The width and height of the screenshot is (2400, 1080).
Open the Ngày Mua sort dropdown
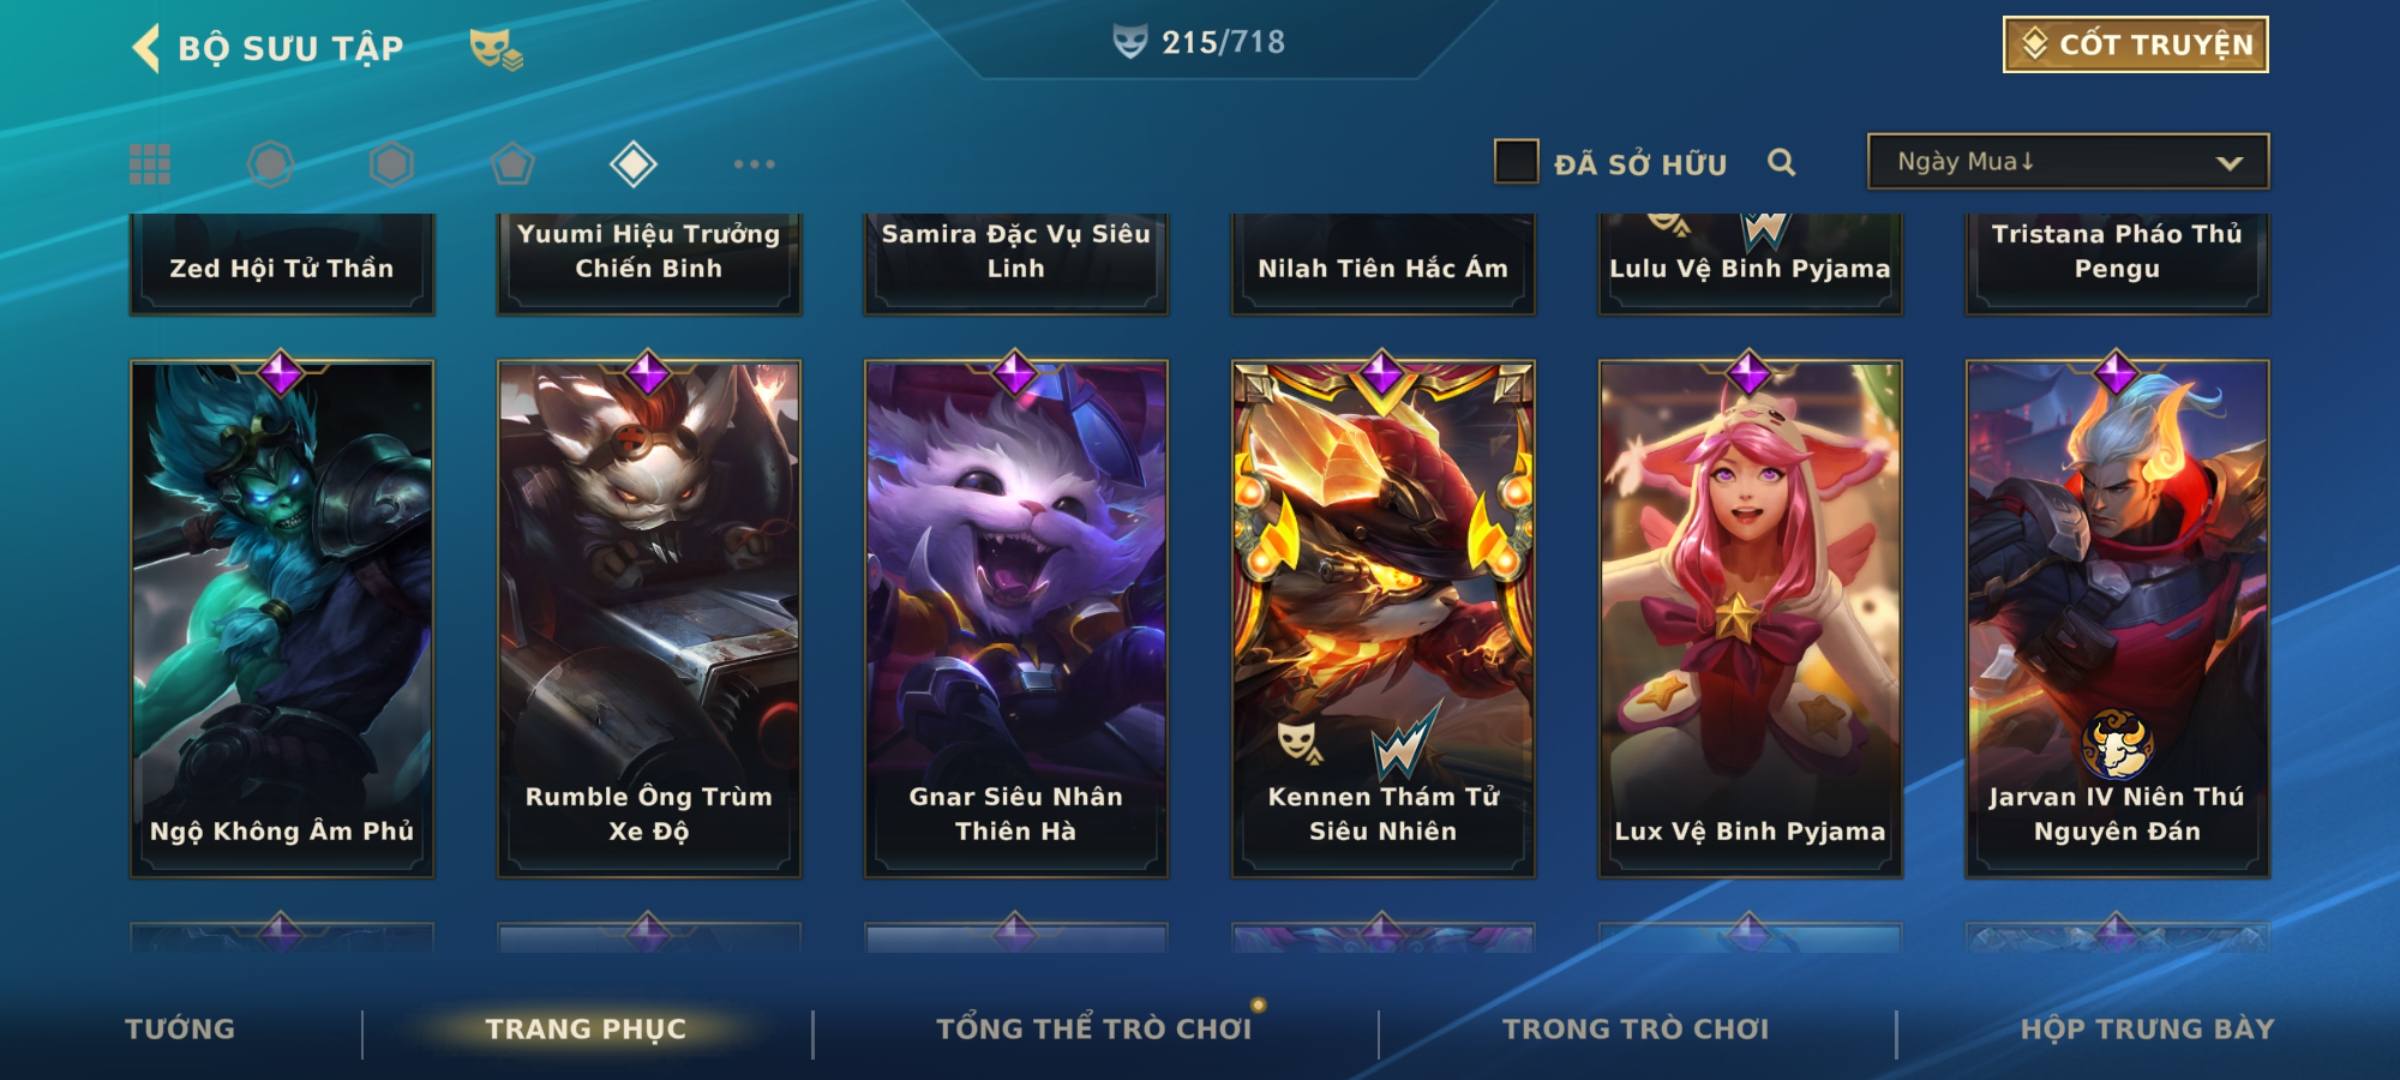pos(2068,161)
